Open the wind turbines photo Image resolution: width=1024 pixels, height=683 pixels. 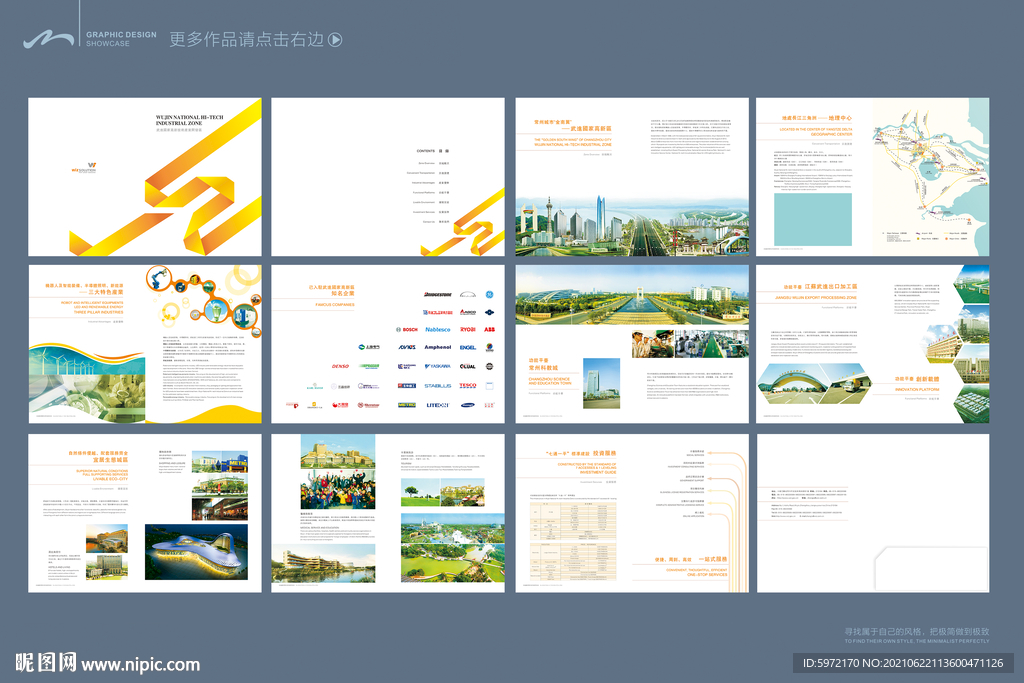87,360
